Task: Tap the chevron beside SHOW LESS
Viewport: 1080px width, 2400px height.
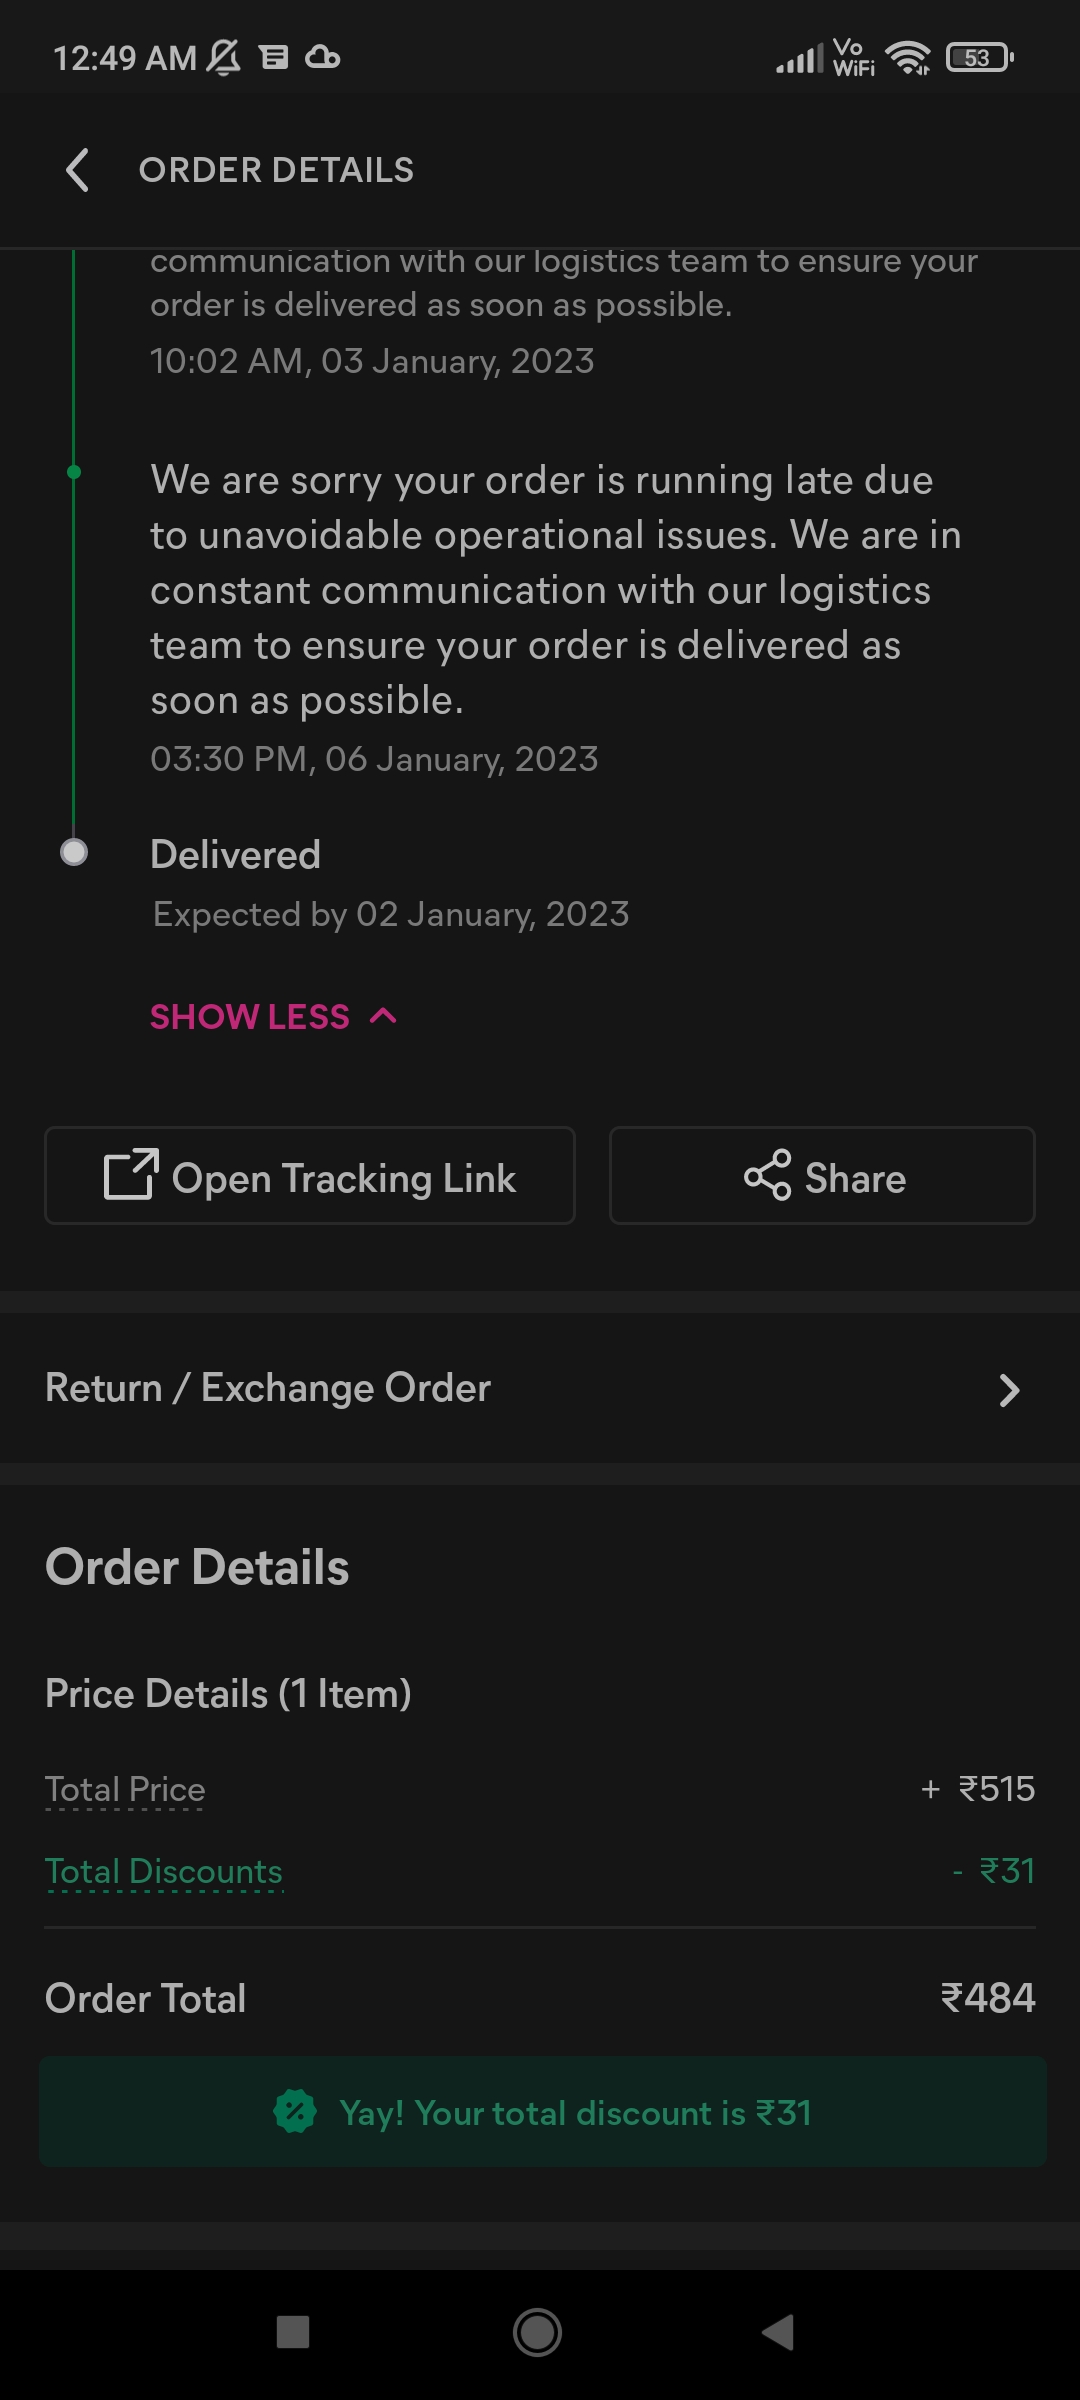Action: pos(383,1017)
